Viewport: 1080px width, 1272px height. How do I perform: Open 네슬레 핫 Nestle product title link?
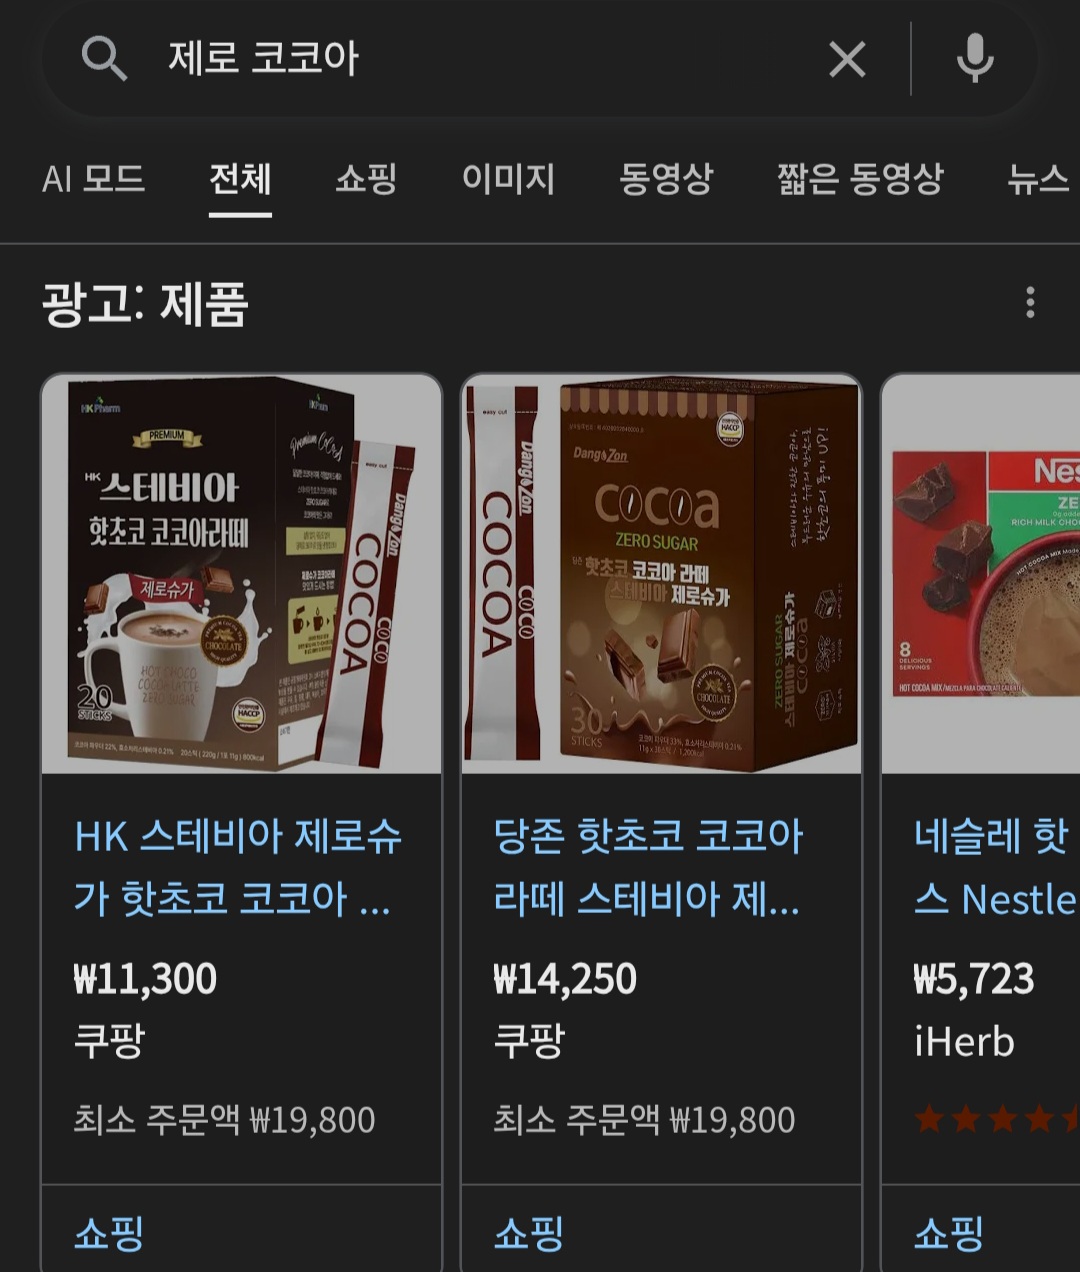tap(996, 867)
